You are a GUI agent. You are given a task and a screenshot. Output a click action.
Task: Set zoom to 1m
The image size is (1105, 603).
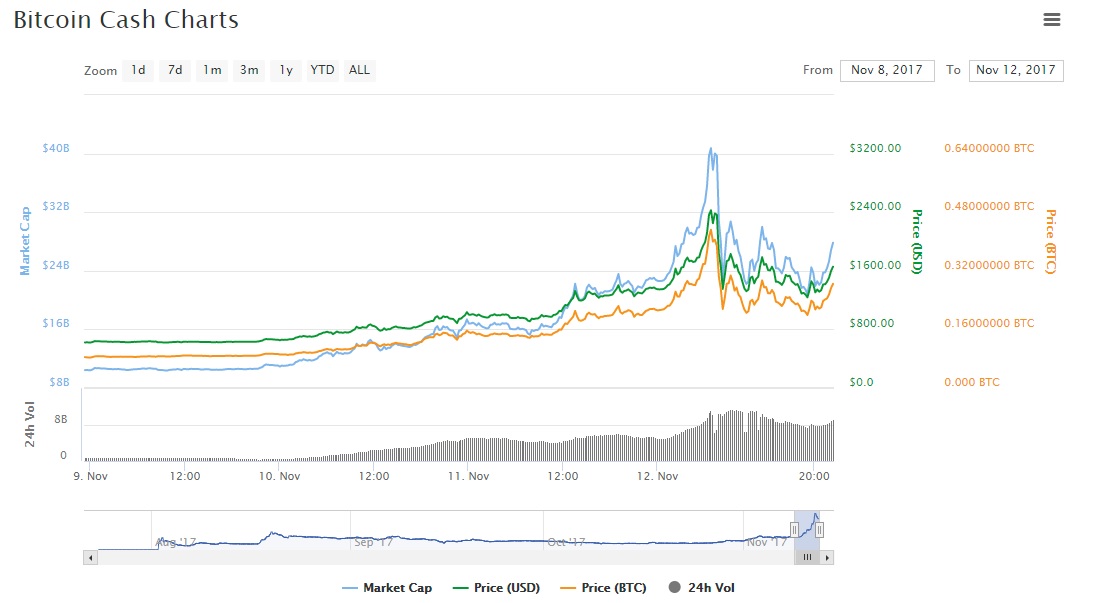(212, 70)
